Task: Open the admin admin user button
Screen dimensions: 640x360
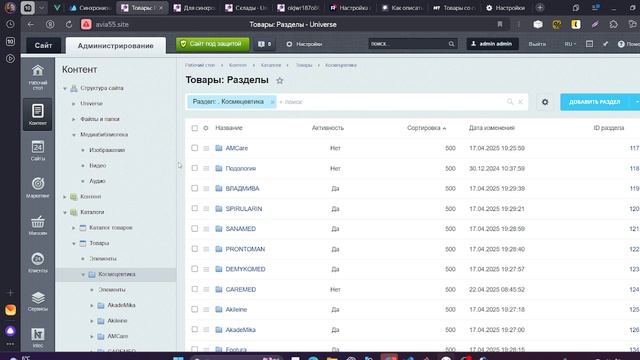Action: point(492,44)
